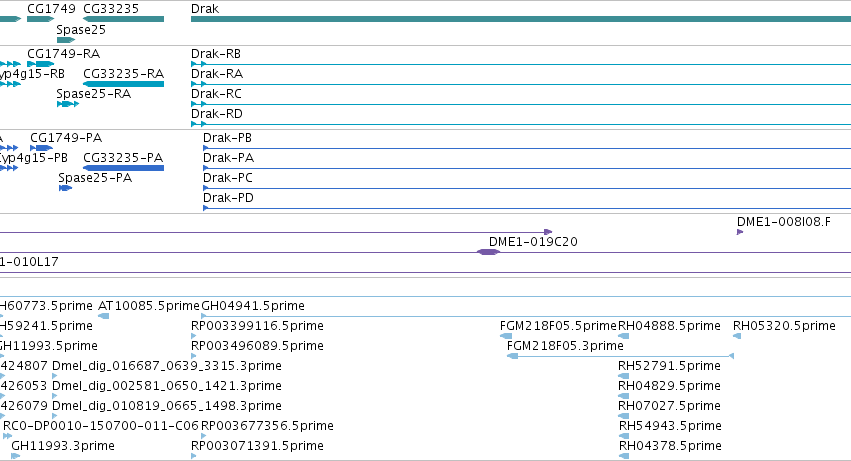
Task: Select the CG33235-PA protein label
Action: point(123,158)
